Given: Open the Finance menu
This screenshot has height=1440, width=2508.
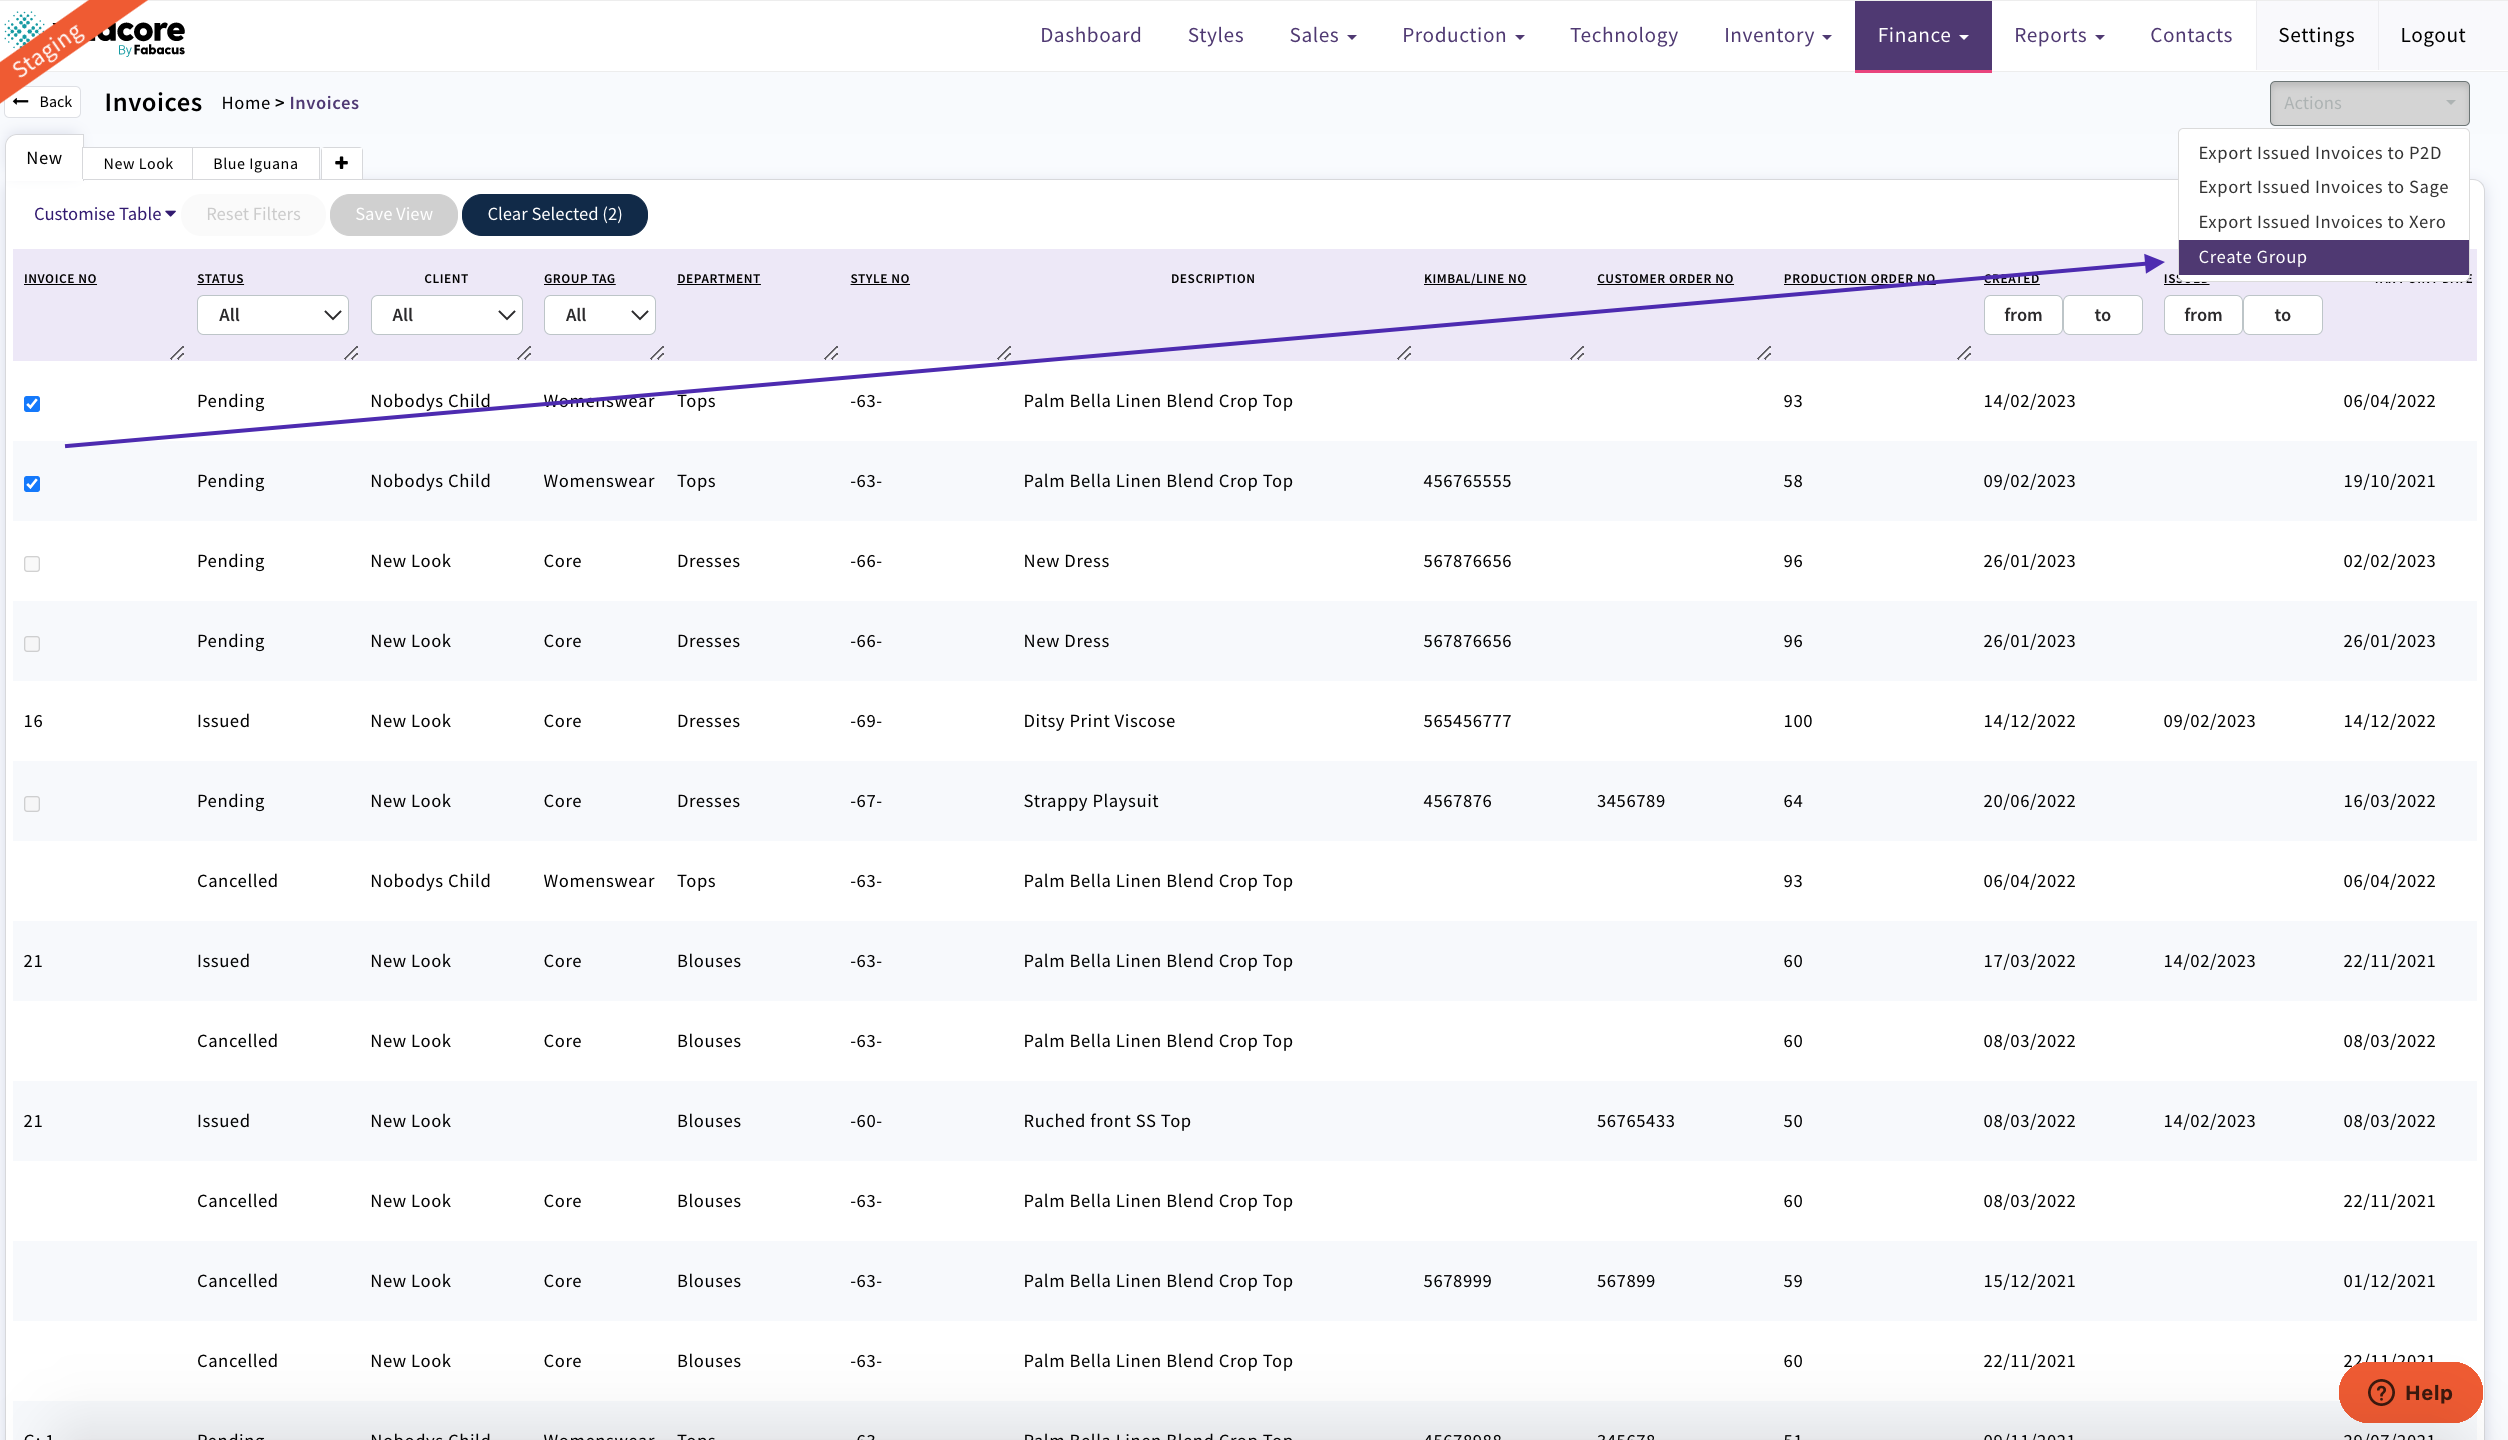Looking at the screenshot, I should (x=1921, y=35).
